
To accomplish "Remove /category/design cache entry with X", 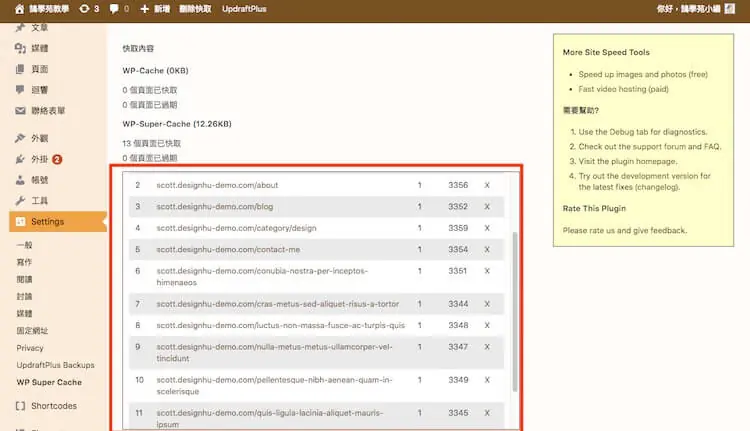I will click(x=487, y=228).
